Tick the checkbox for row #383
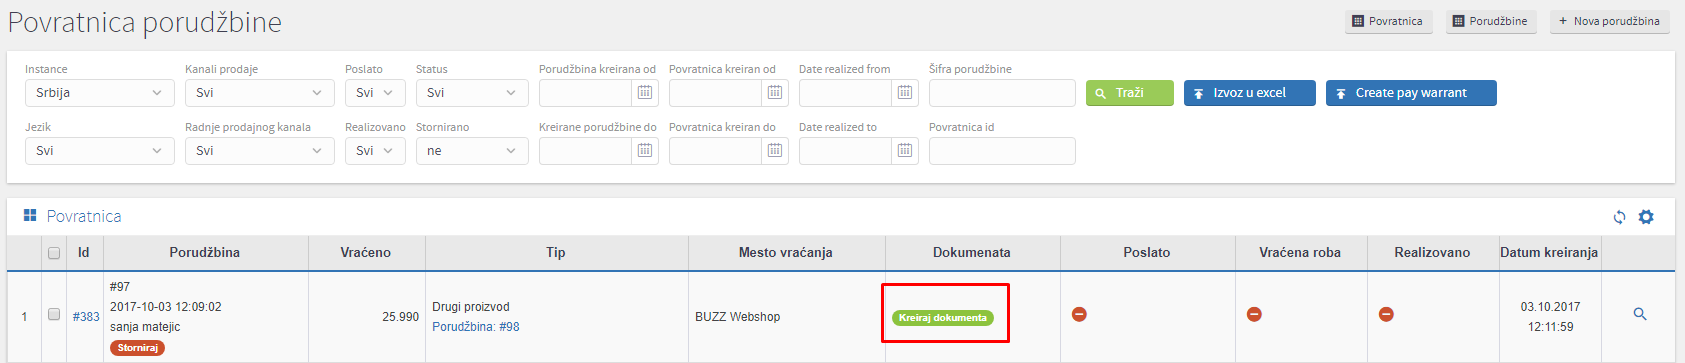 (x=54, y=314)
